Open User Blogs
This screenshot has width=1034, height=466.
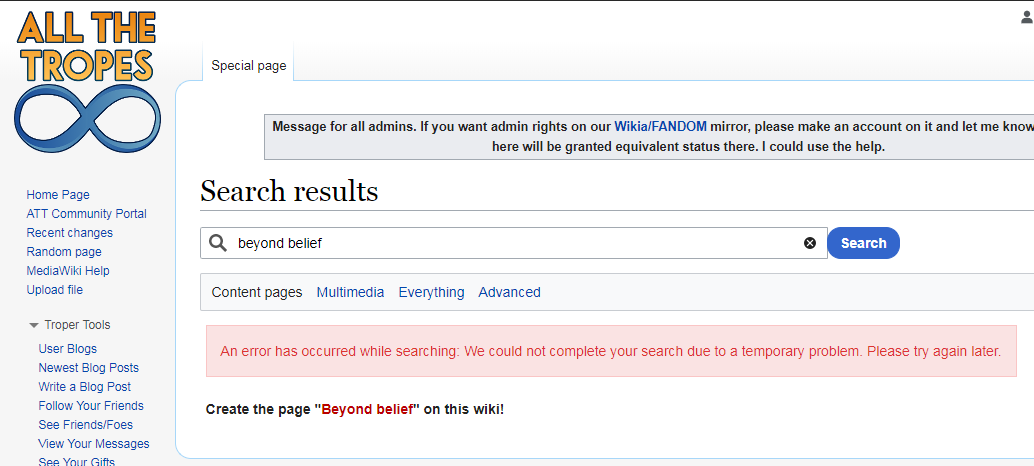pyautogui.click(x=67, y=349)
